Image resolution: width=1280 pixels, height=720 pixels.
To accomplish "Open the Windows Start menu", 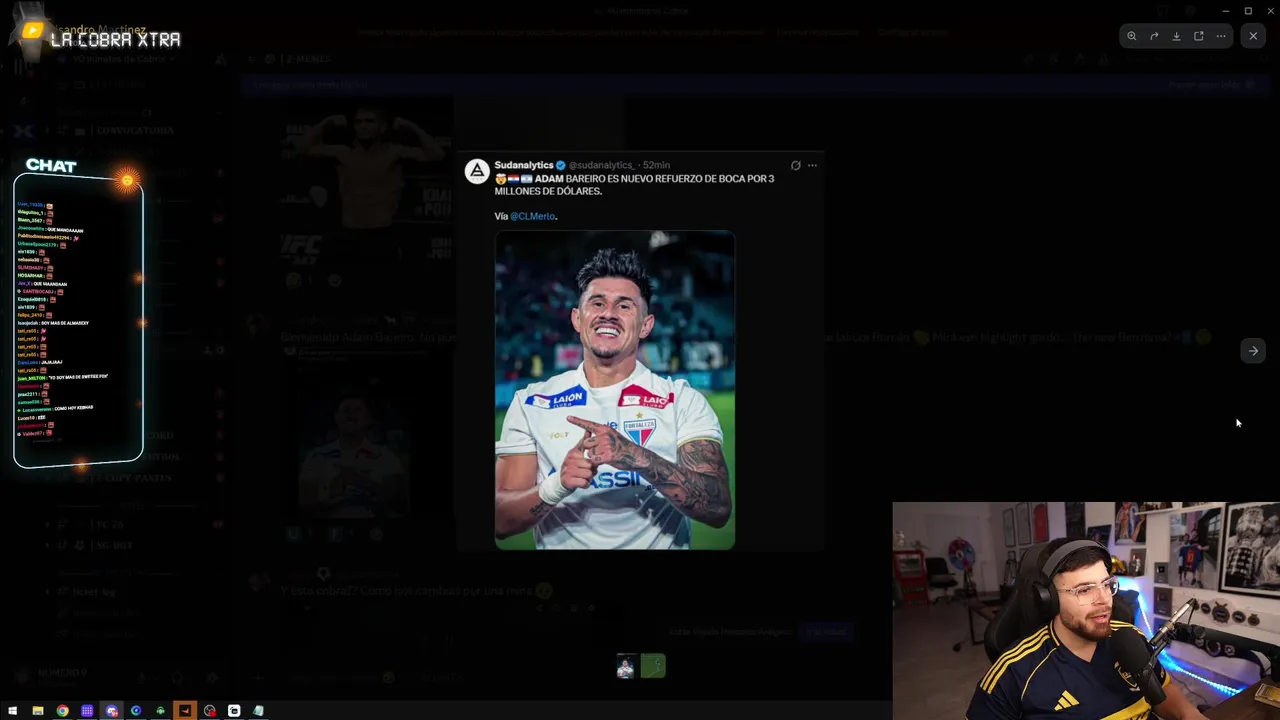I will (13, 711).
